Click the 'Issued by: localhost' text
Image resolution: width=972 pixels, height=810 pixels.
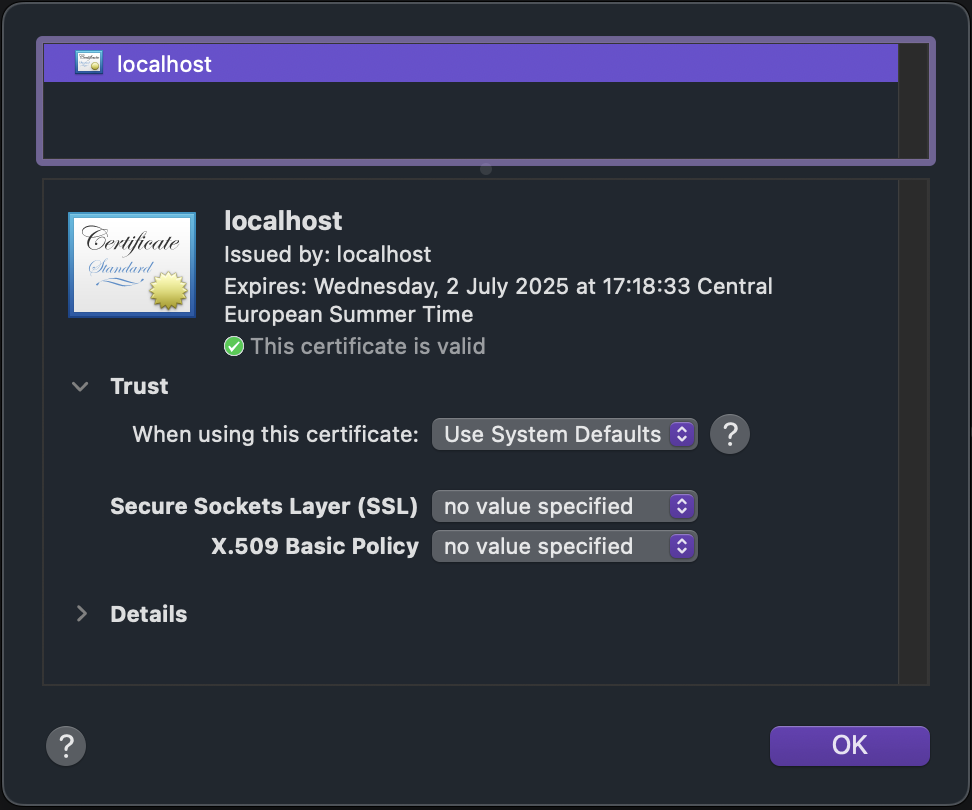tap(327, 254)
